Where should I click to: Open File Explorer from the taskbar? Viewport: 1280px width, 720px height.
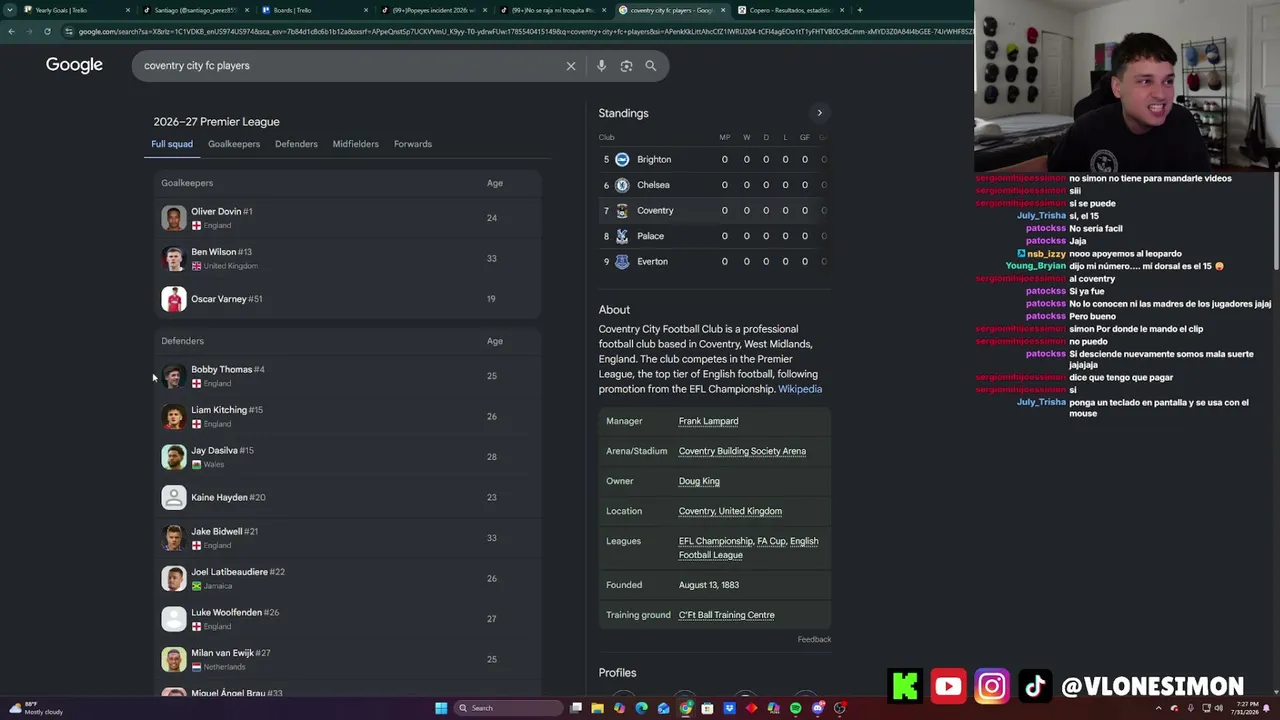click(598, 708)
